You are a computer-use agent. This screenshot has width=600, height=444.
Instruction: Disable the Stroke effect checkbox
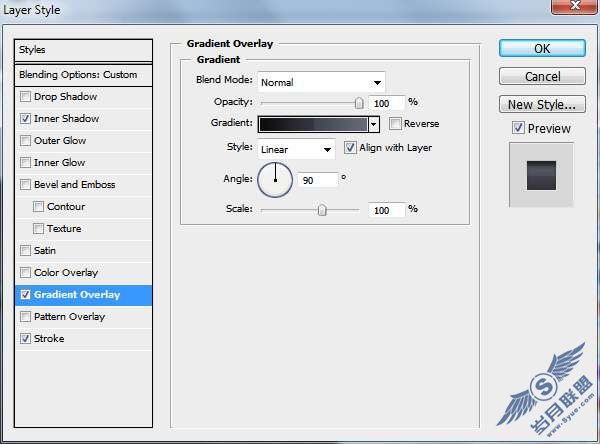point(25,338)
